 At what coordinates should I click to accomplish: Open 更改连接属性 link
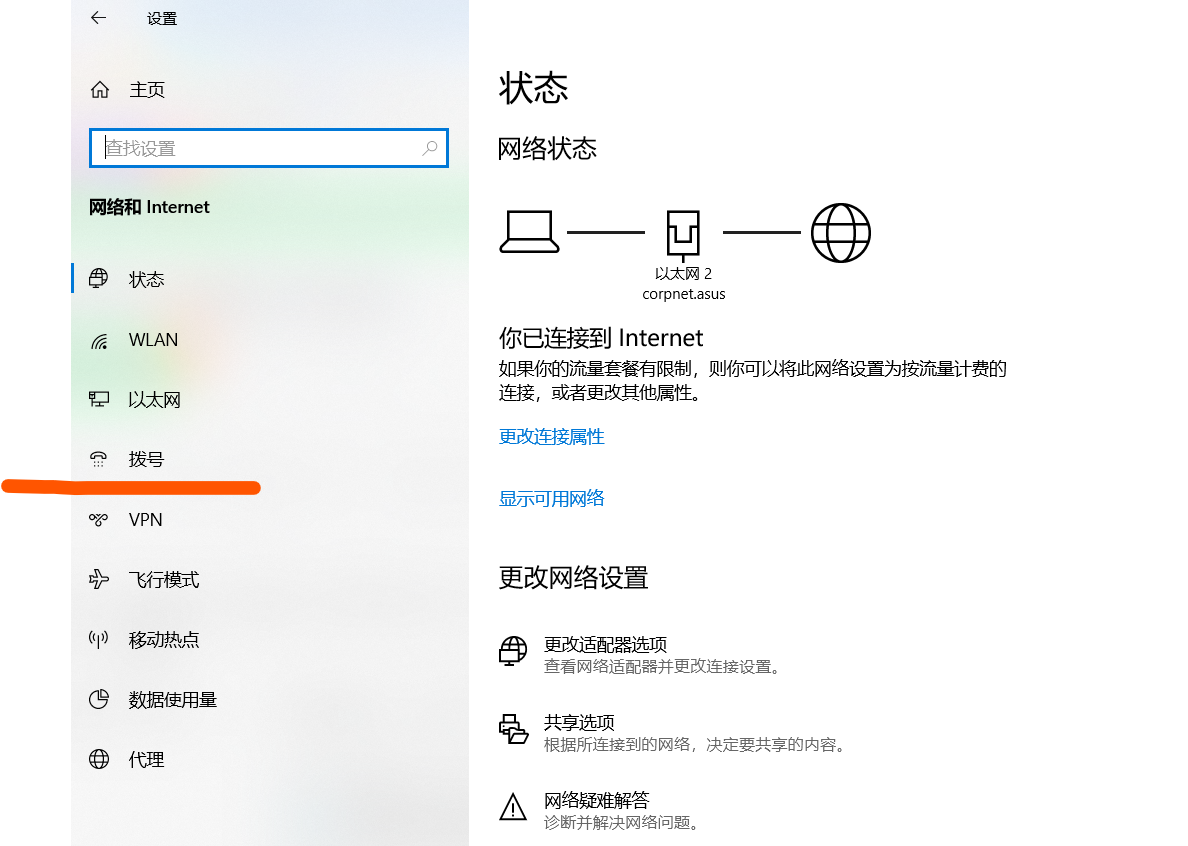(551, 436)
